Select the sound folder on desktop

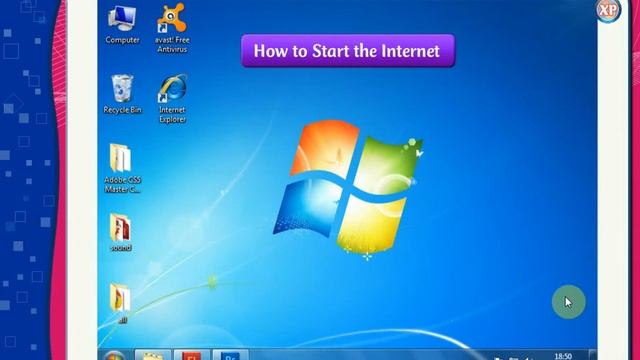click(121, 232)
